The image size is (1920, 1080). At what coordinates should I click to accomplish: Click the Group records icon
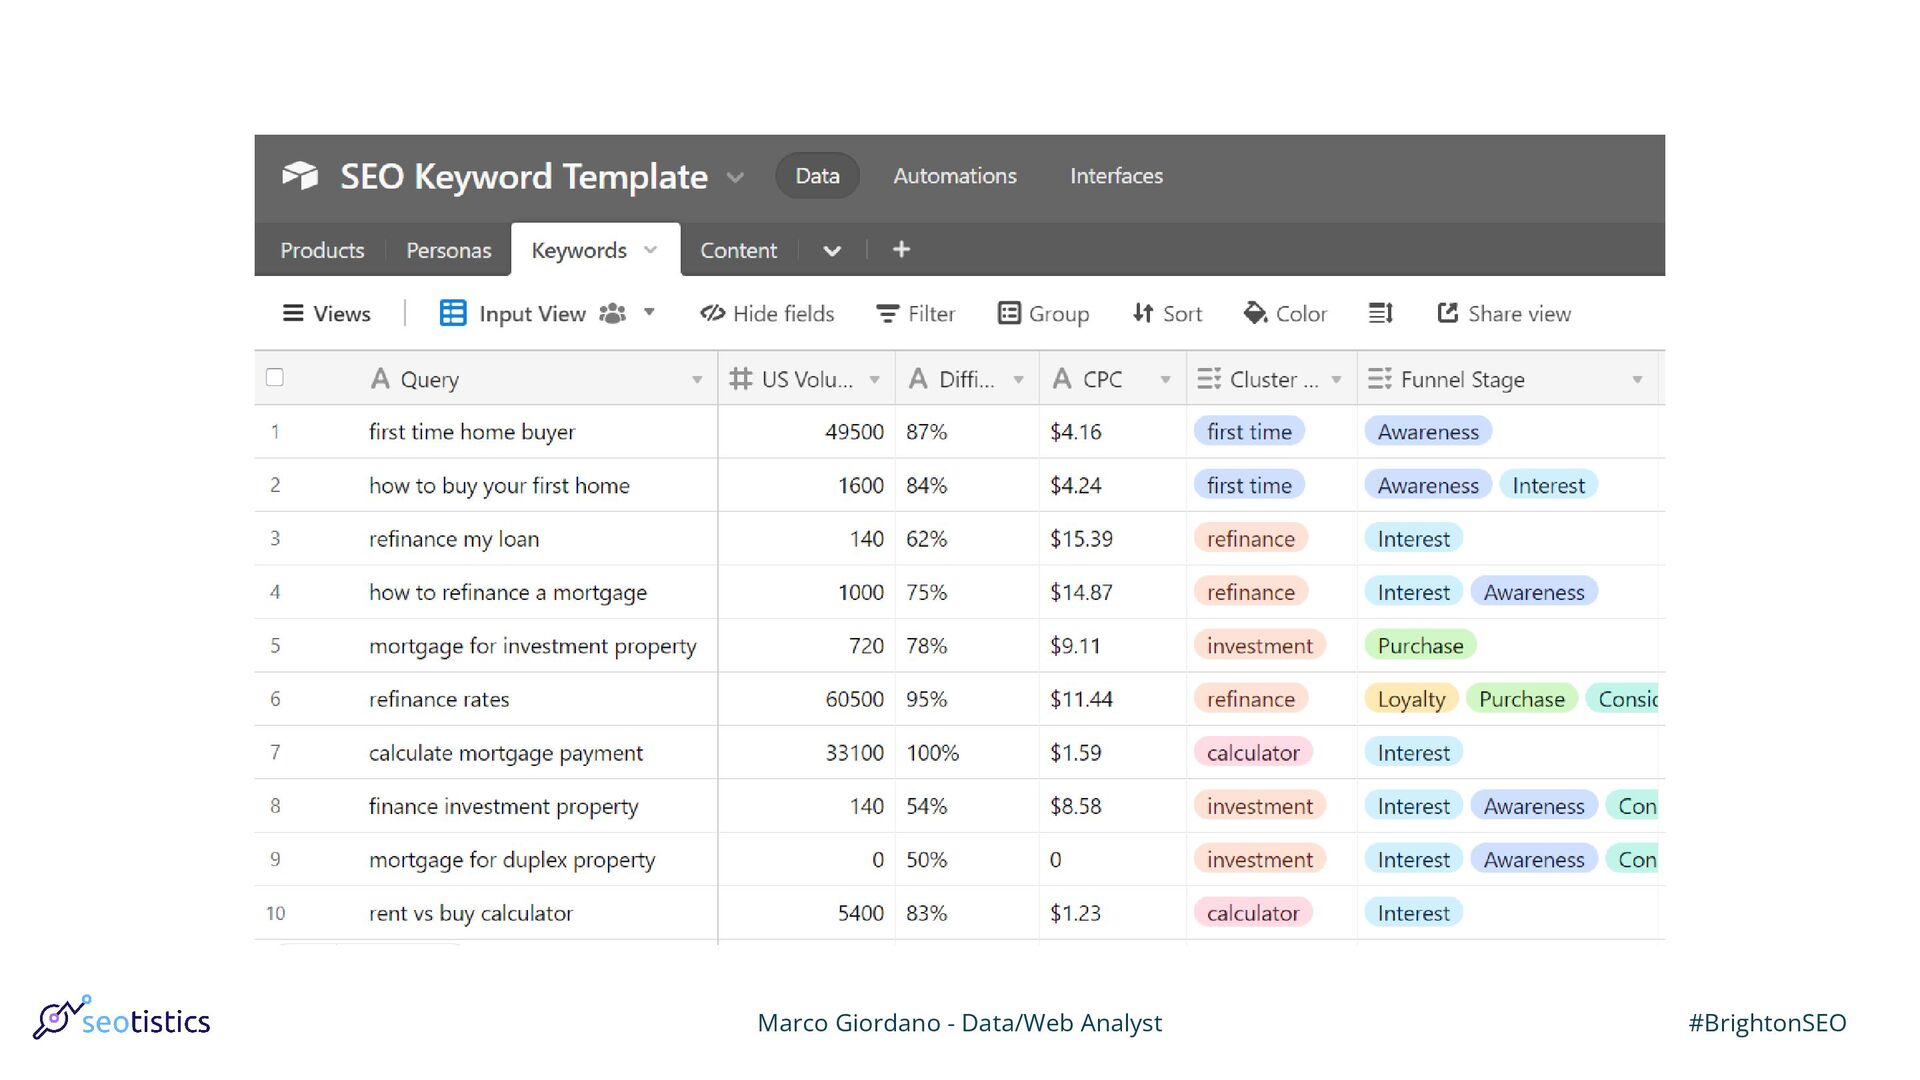click(1009, 314)
